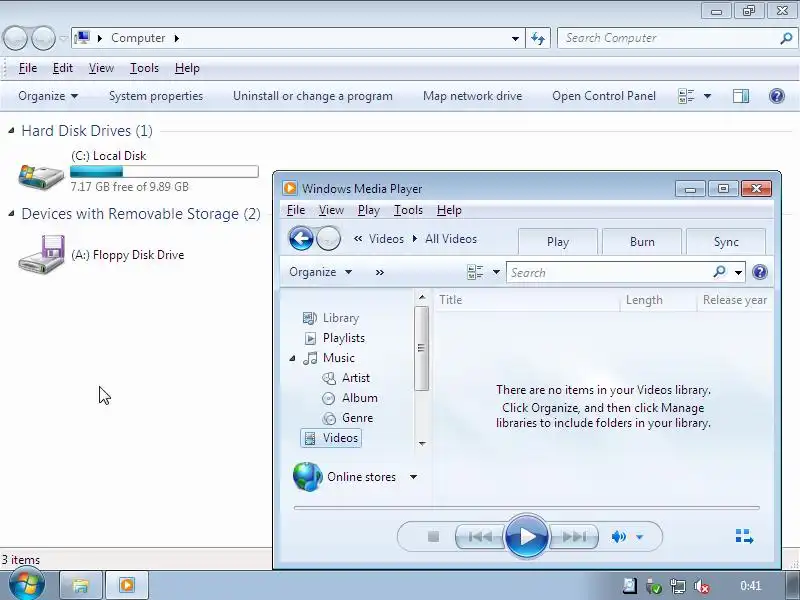Select the Local Disk (C:) drive icon

tap(41, 177)
